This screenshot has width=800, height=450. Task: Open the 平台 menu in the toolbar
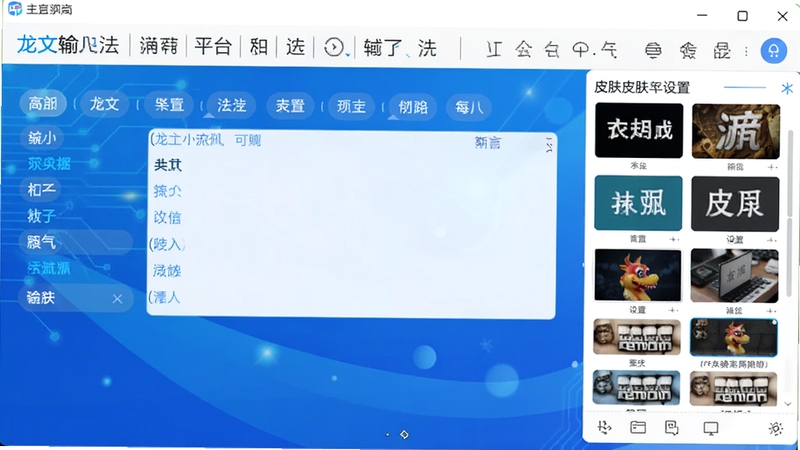point(213,46)
